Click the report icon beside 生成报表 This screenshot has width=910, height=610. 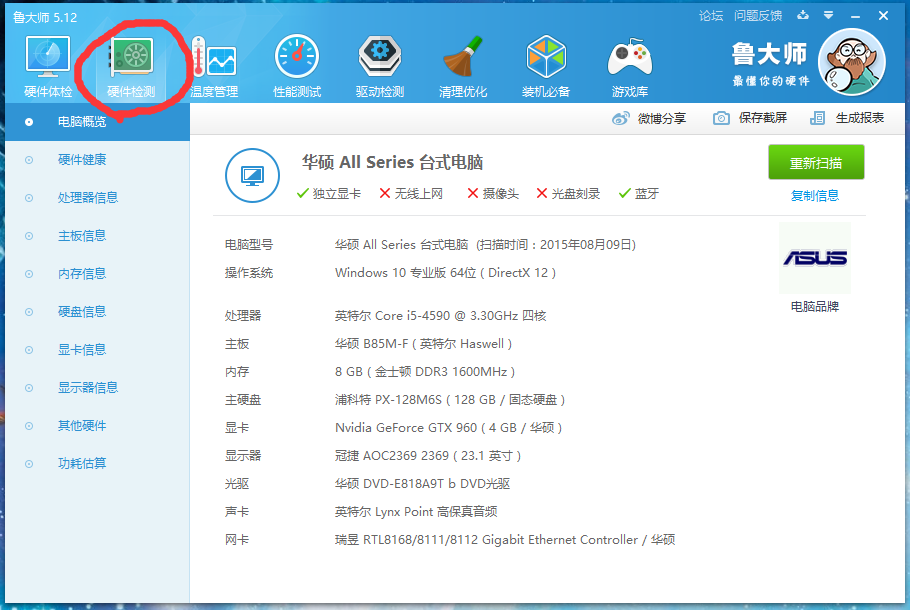pos(817,118)
